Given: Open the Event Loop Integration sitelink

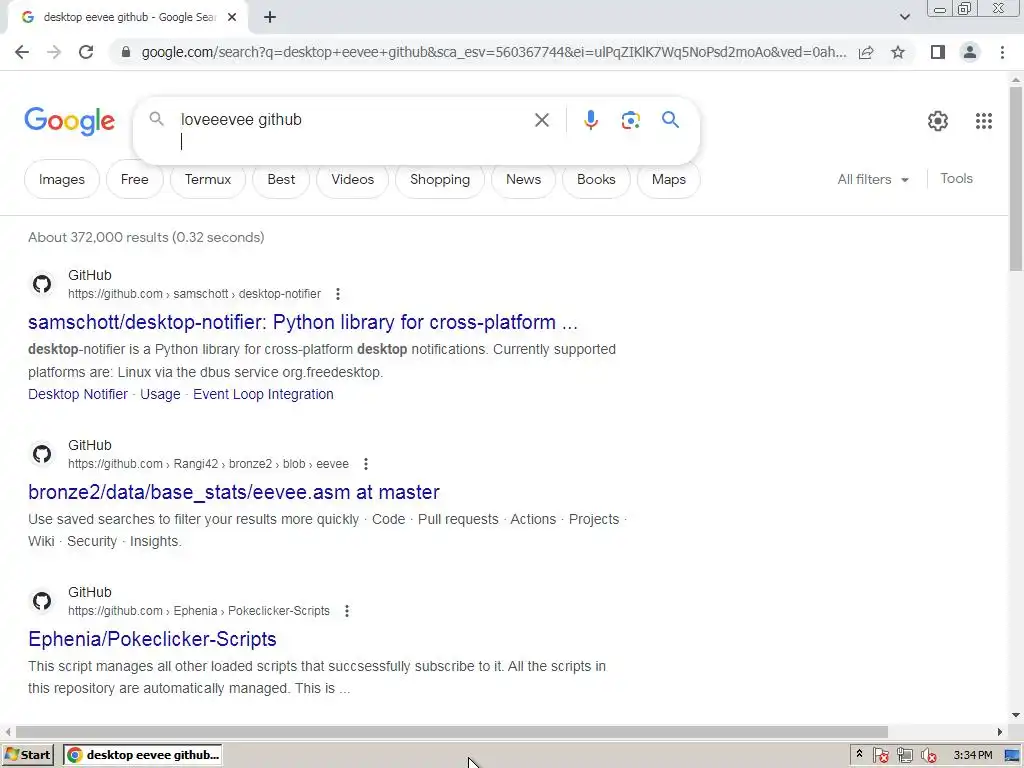Looking at the screenshot, I should coord(263,394).
